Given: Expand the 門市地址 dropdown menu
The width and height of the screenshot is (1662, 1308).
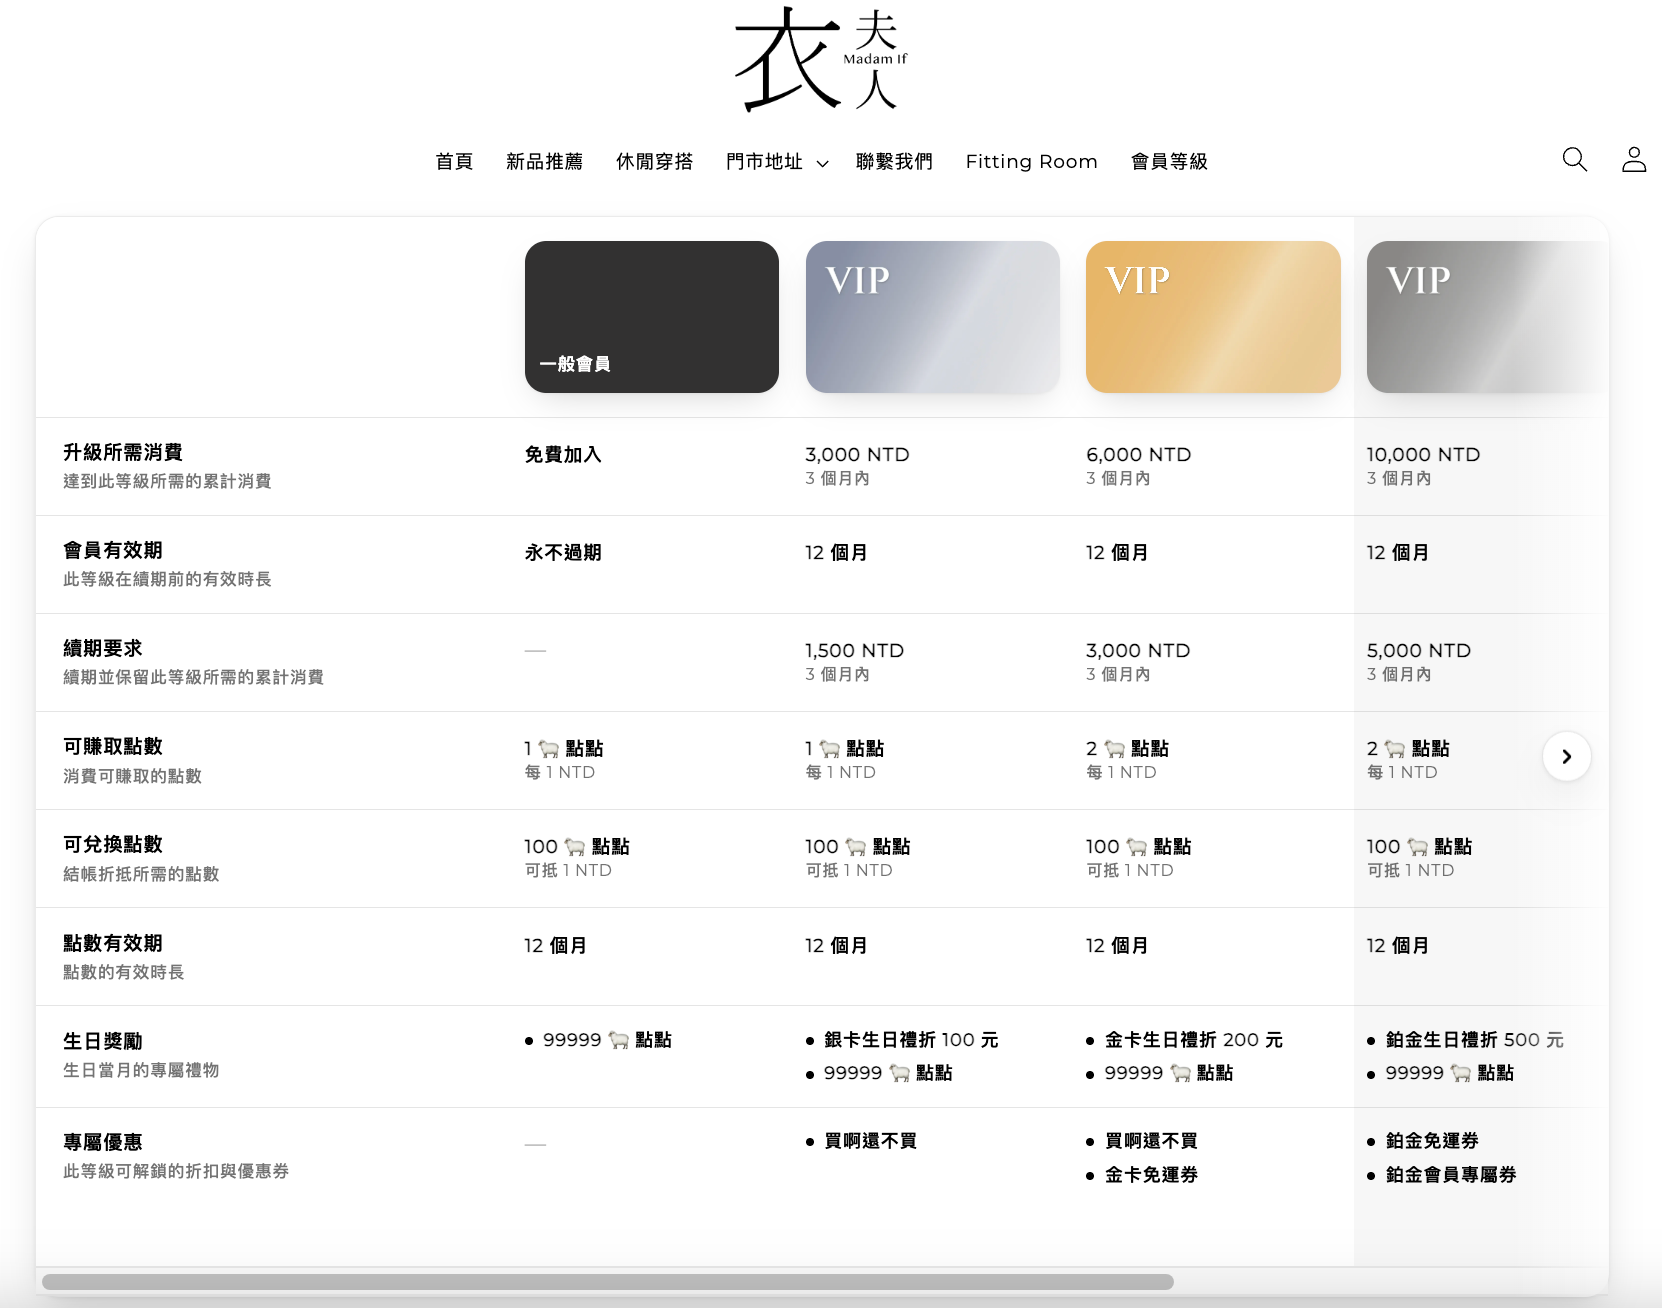Looking at the screenshot, I should point(777,162).
